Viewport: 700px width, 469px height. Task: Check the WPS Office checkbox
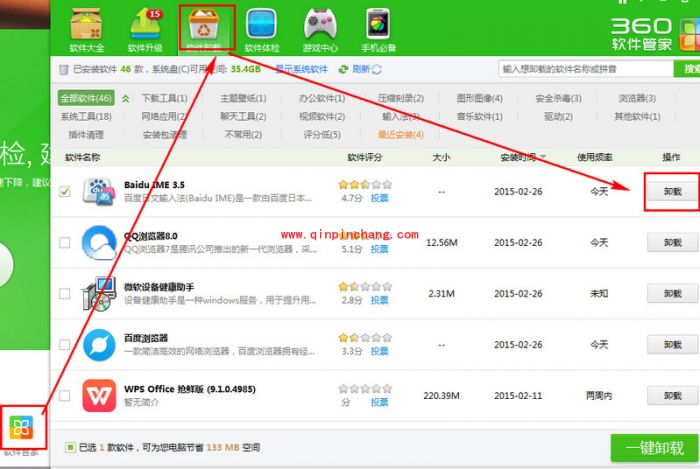65,395
